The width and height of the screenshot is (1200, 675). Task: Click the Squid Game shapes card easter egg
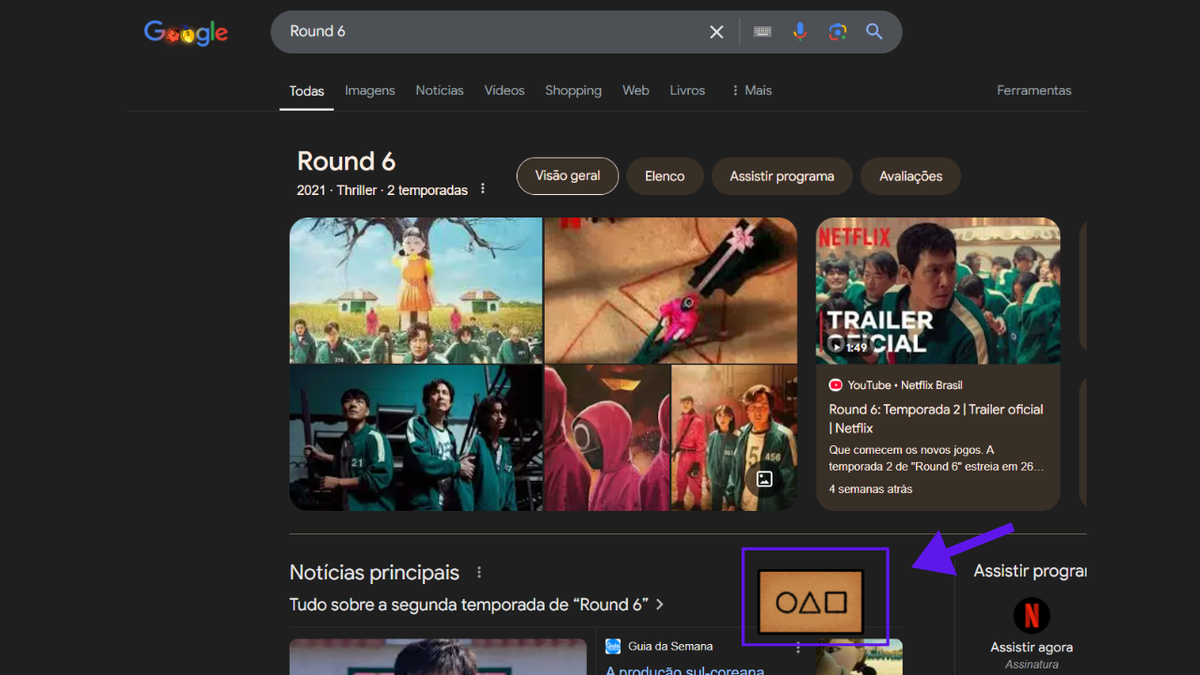coord(810,602)
